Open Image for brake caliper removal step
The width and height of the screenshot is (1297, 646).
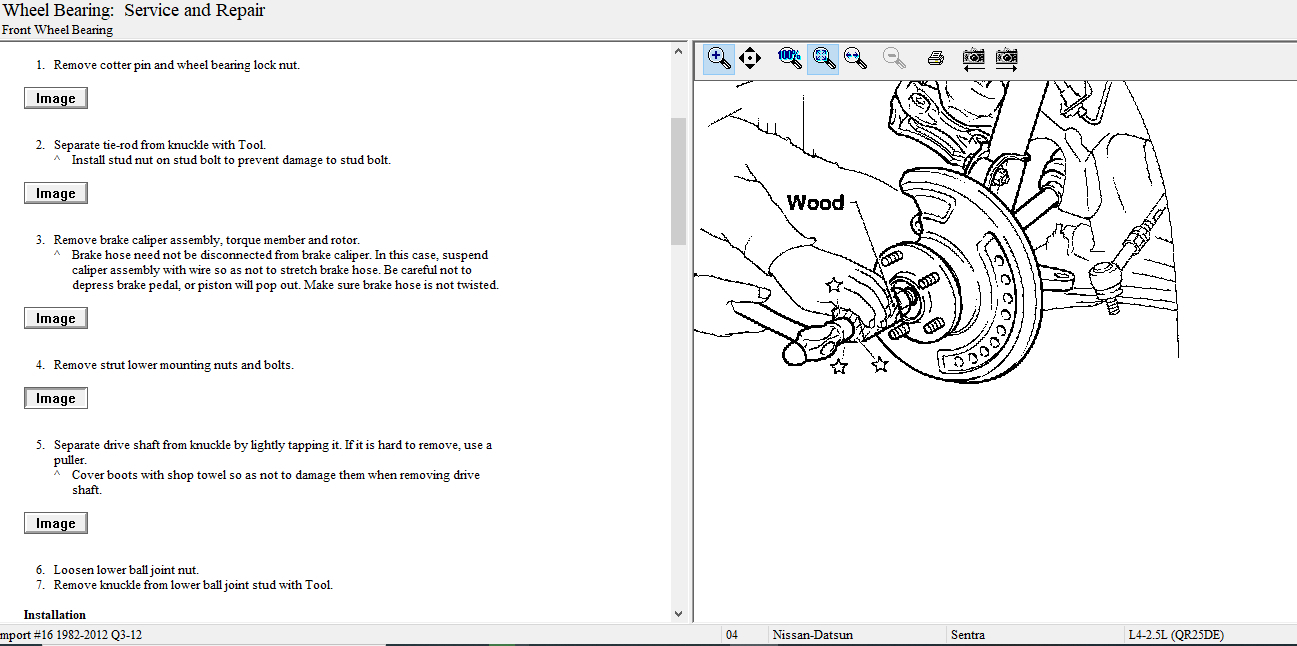click(x=56, y=318)
